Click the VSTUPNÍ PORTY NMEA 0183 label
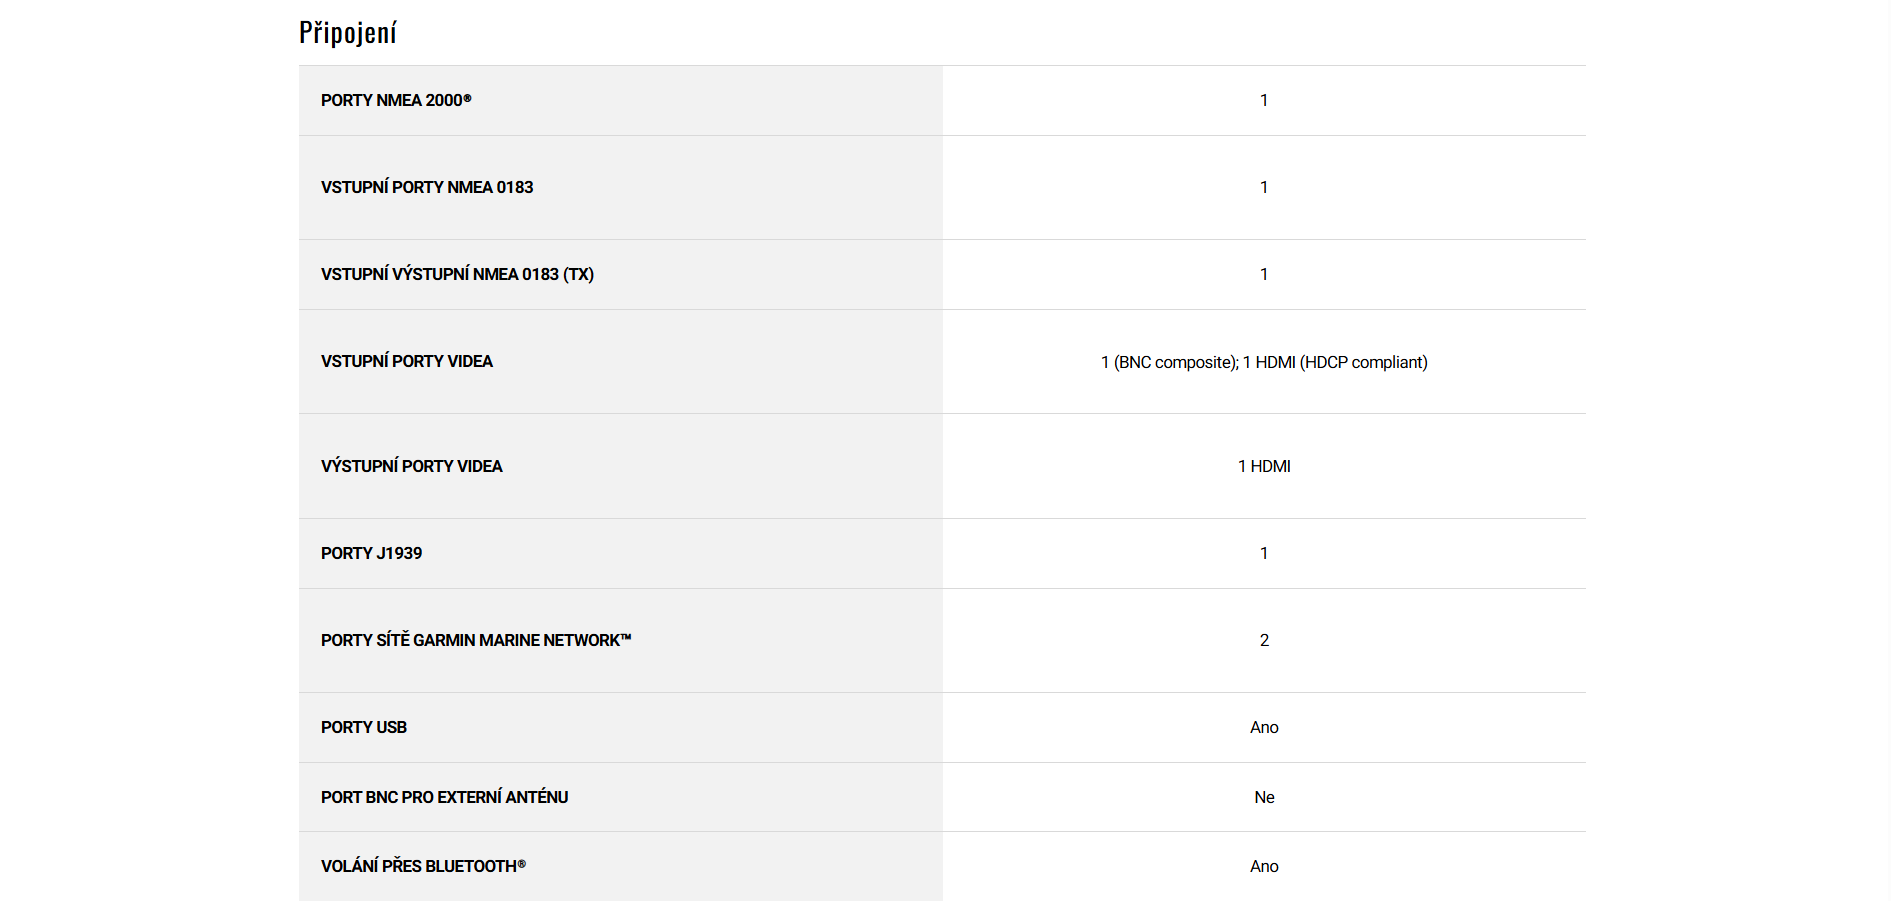 pyautogui.click(x=427, y=187)
